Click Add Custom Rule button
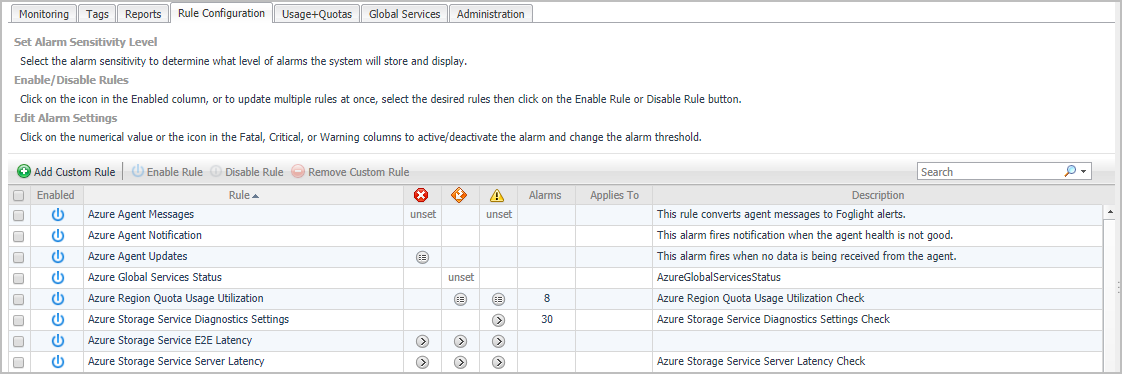 coord(66,172)
